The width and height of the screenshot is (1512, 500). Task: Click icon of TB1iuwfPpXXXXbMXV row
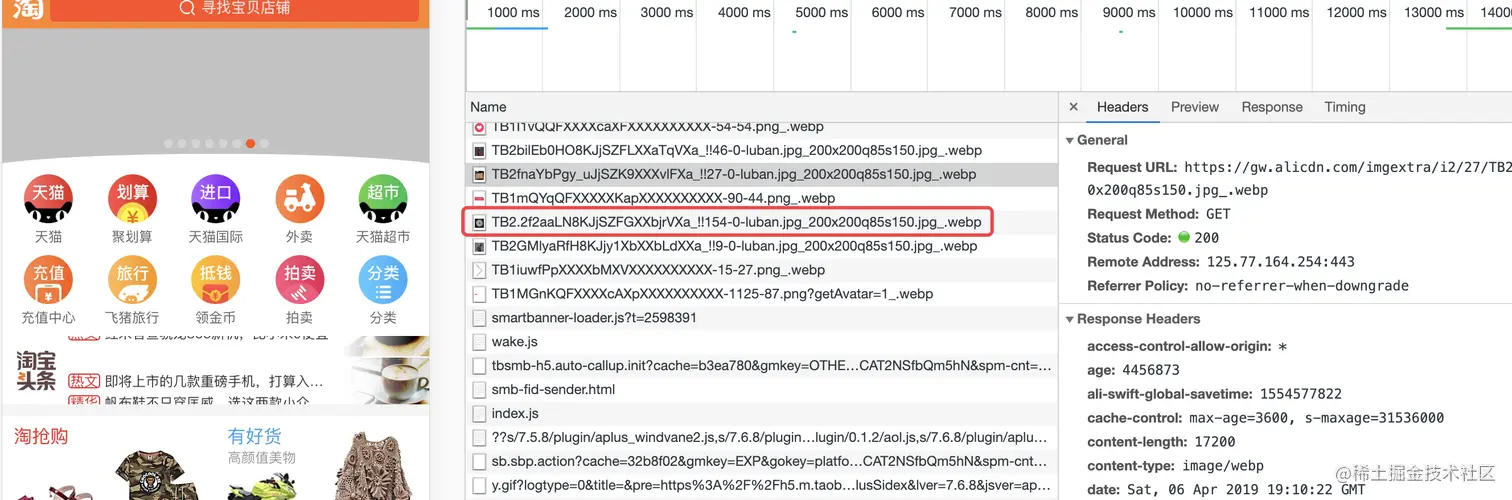pyautogui.click(x=480, y=270)
